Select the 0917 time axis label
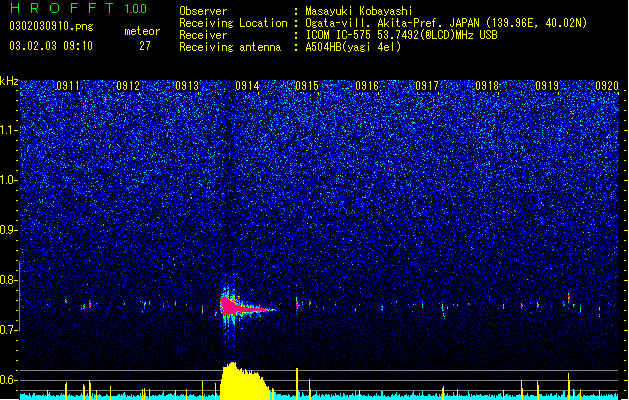This screenshot has width=629, height=400. pyautogui.click(x=427, y=86)
